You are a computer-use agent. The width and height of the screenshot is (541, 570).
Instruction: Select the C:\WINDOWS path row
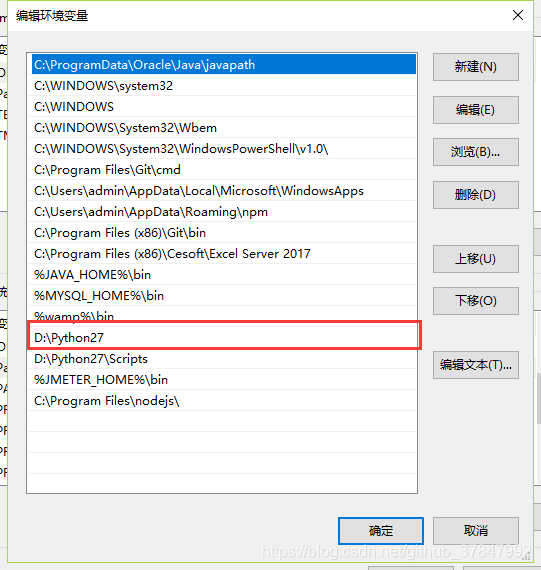click(x=222, y=107)
